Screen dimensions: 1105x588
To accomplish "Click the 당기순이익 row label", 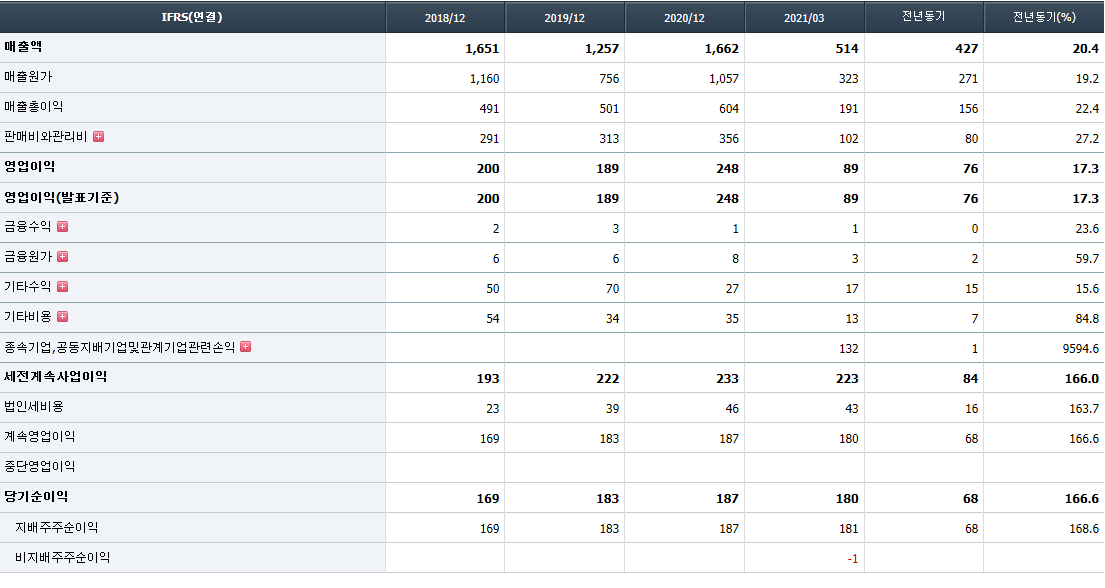I will [36, 496].
